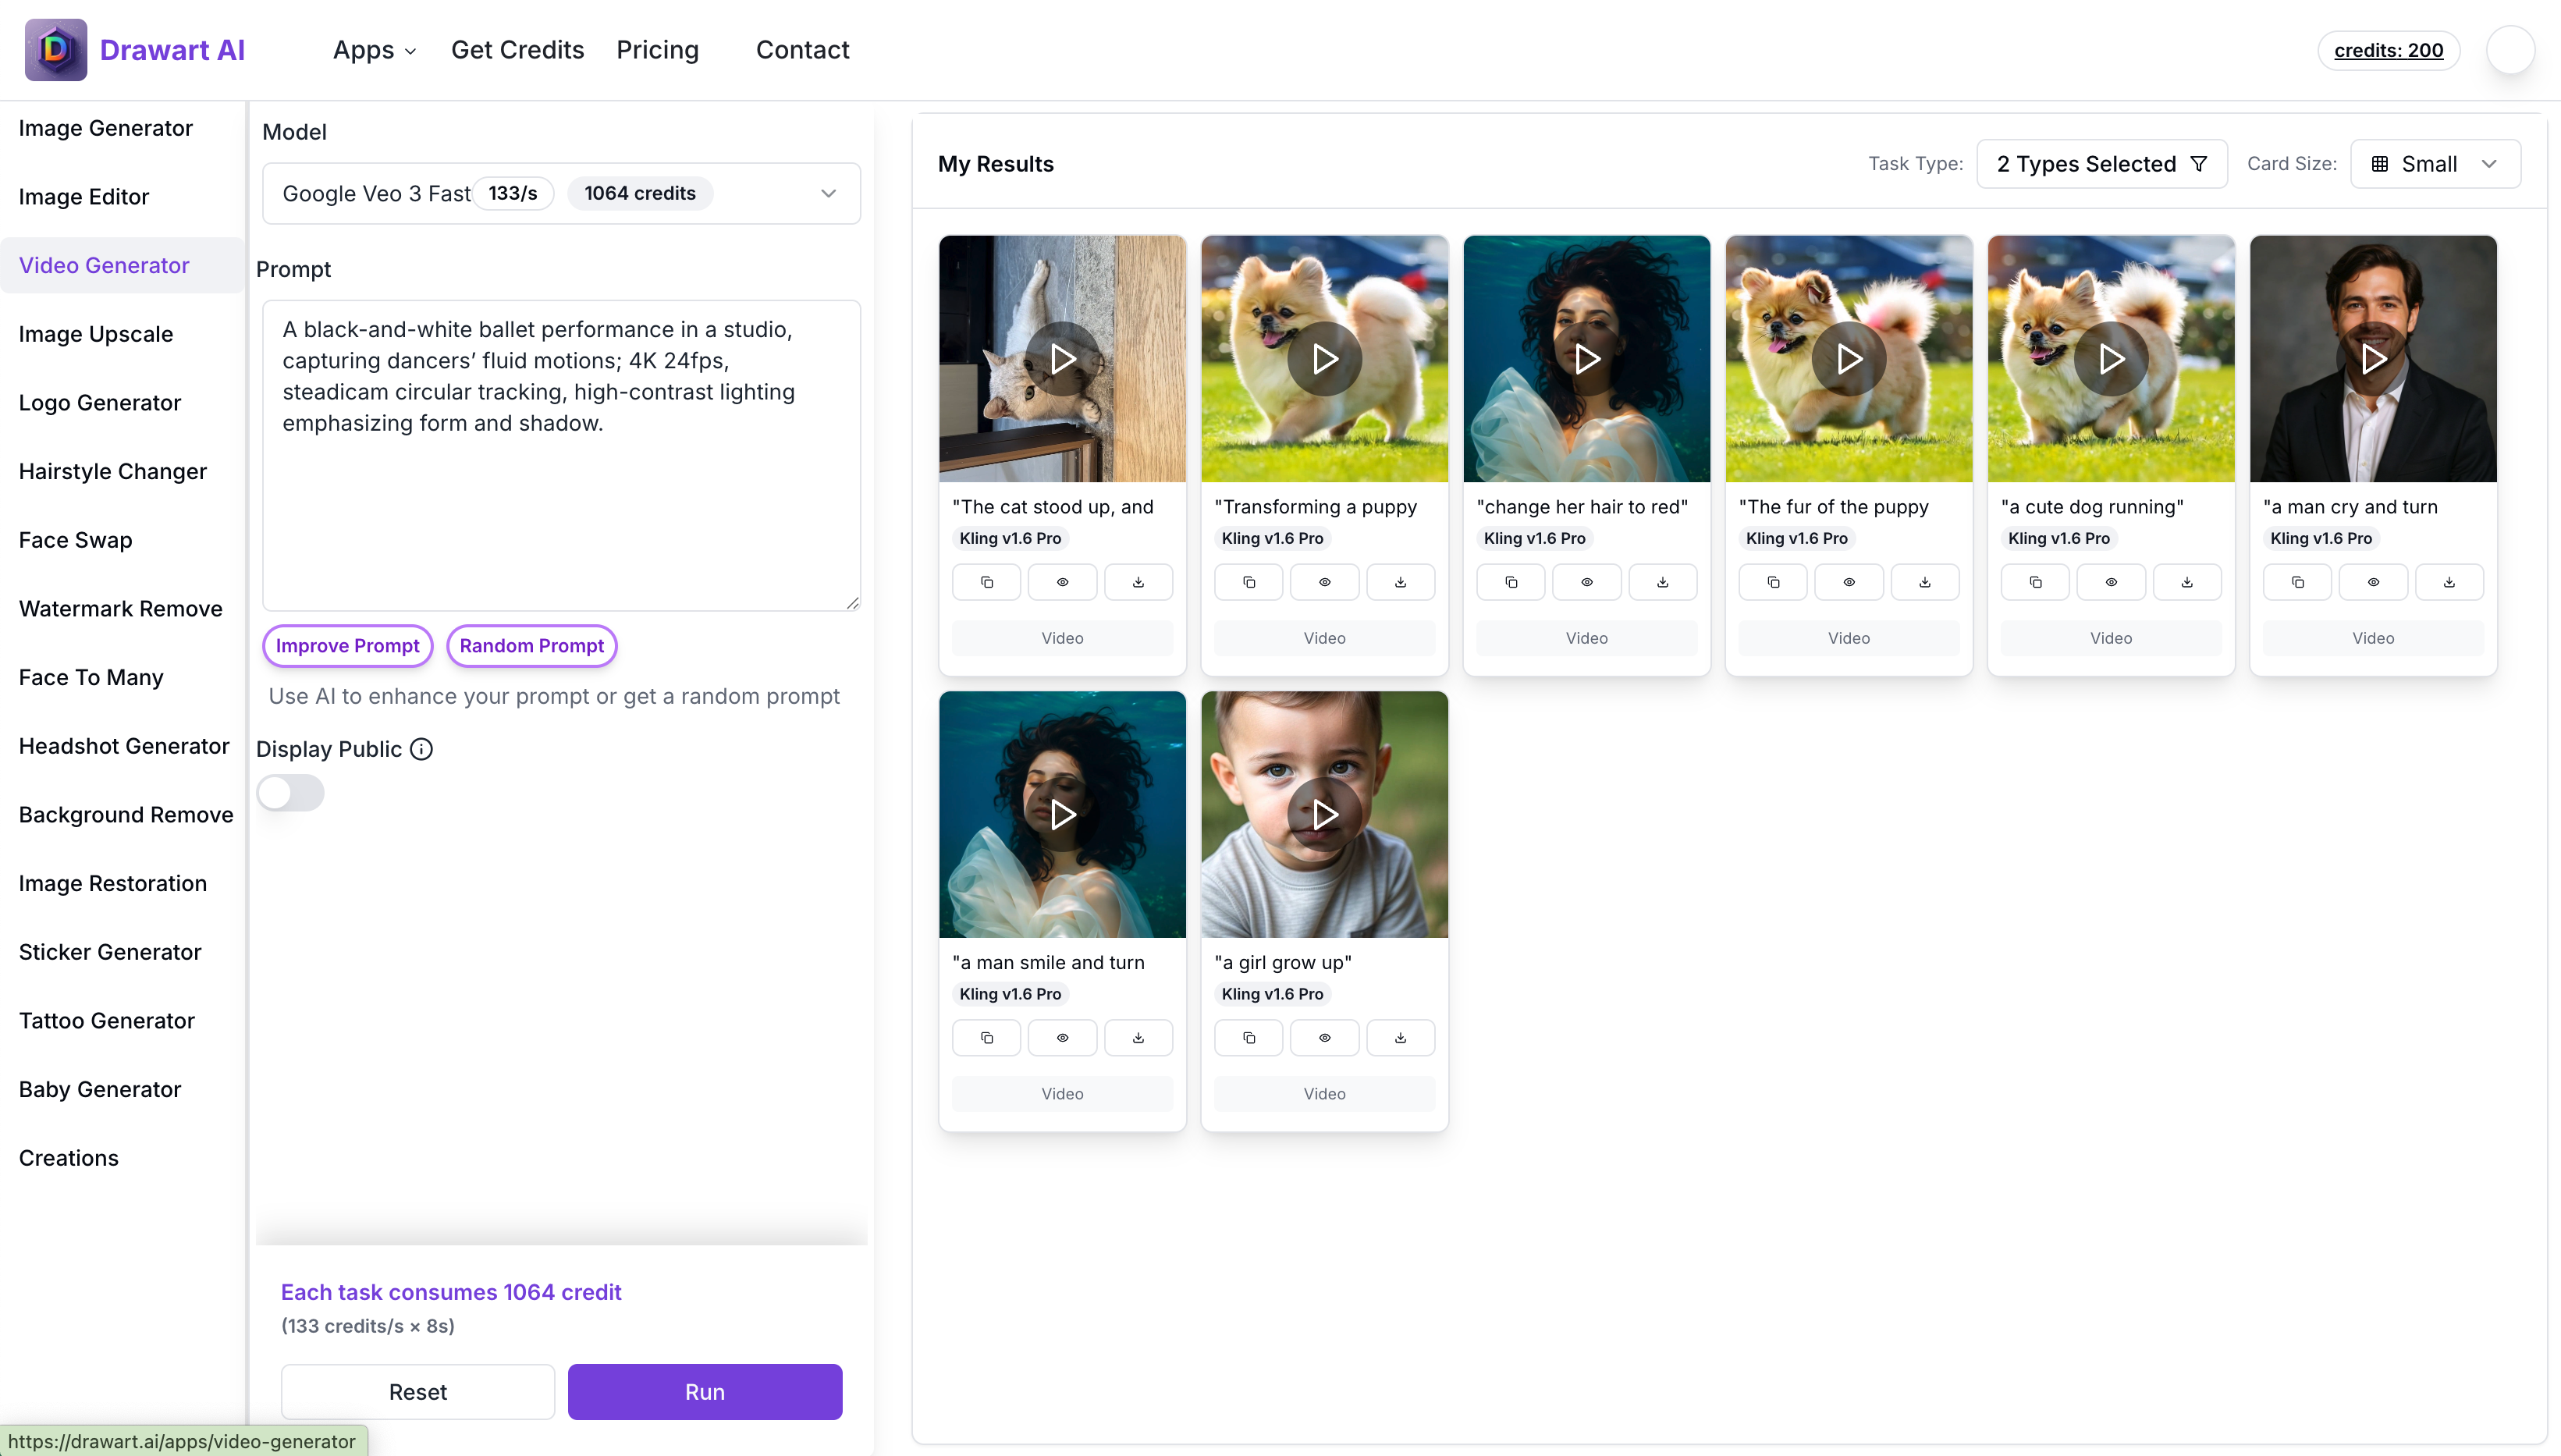The width and height of the screenshot is (2561, 1456).
Task: Open Get Credits page
Action: point(517,50)
